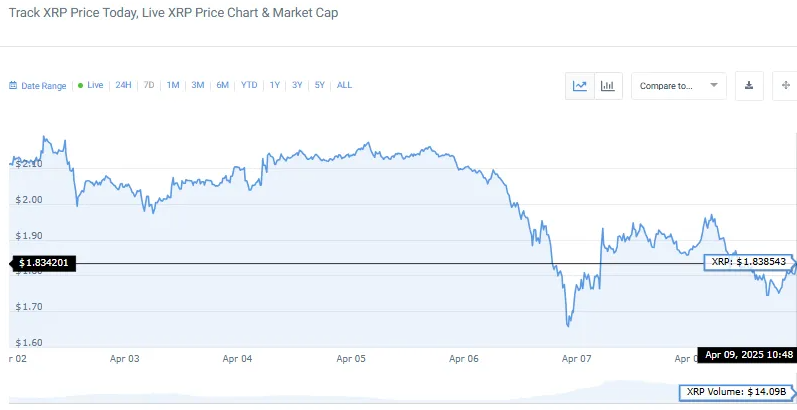The height and width of the screenshot is (410, 797).
Task: Click the fullscreen expand icon
Action: 785,86
